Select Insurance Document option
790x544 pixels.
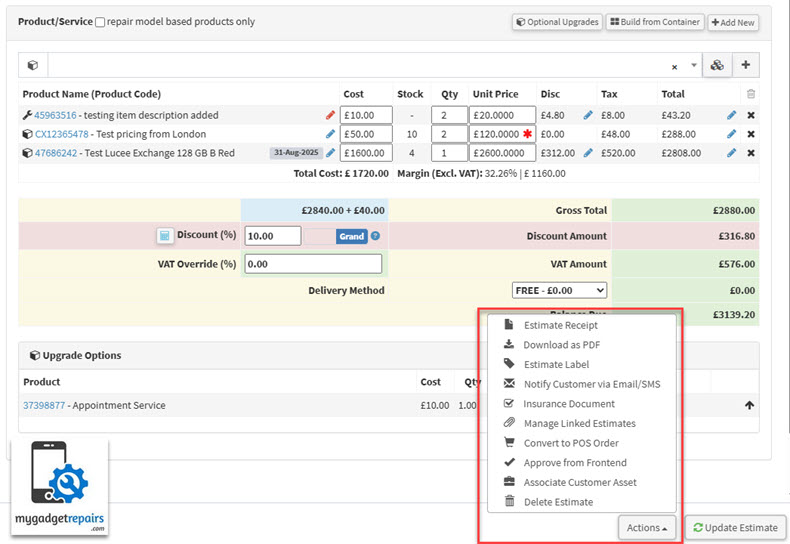pos(568,404)
